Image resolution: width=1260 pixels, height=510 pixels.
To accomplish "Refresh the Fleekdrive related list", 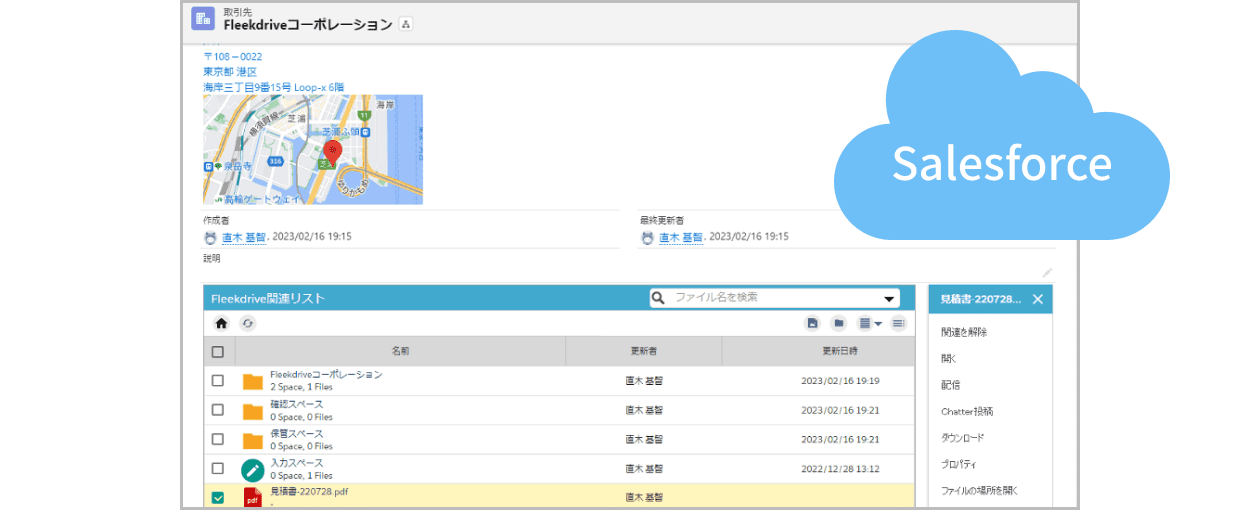I will tap(247, 324).
